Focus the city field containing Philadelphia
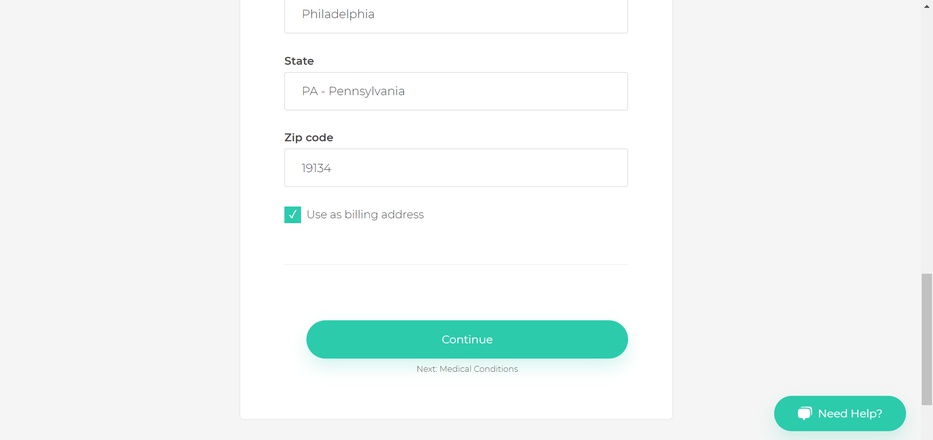The image size is (933, 440). pos(456,14)
